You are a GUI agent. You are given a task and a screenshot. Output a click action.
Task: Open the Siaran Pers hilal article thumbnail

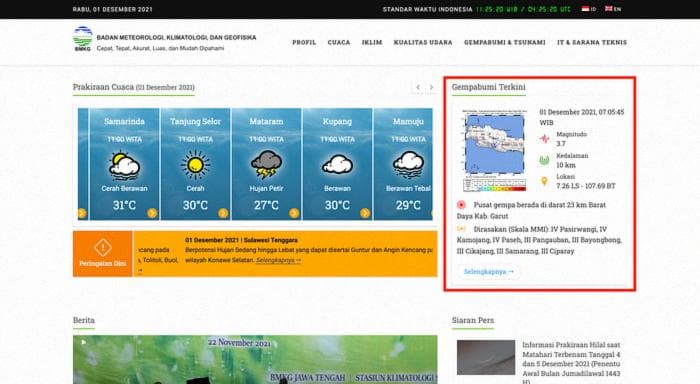coord(486,357)
